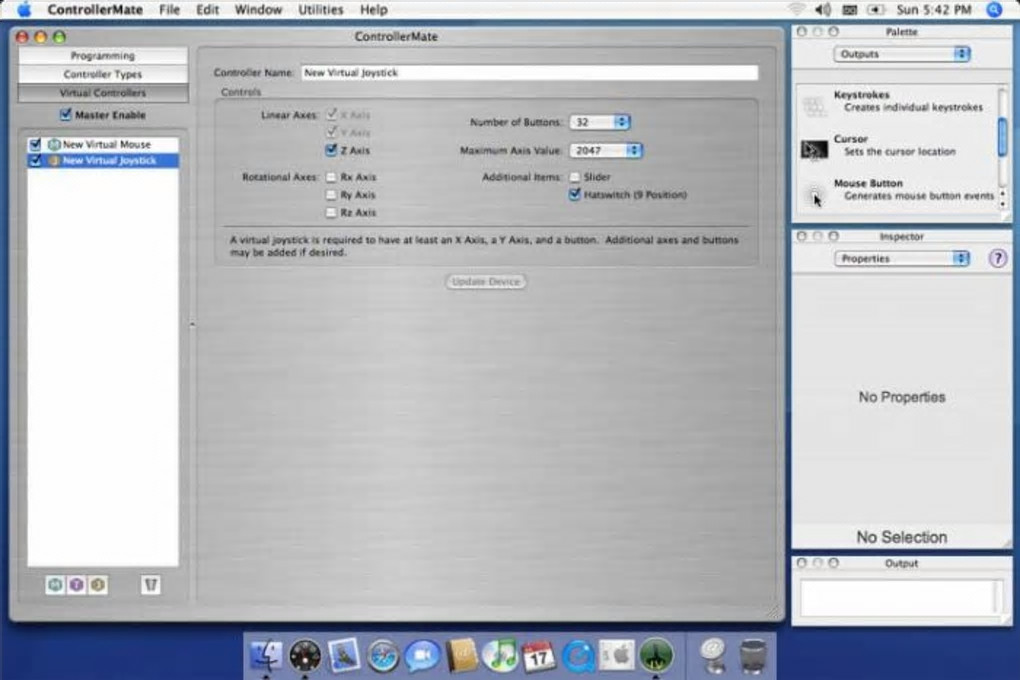This screenshot has height=680, width=1020.
Task: Disable the New Virtual Mouse checkbox
Action: [x=35, y=144]
